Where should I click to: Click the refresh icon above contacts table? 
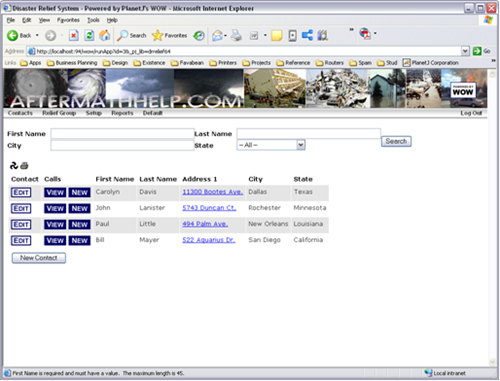(x=14, y=165)
